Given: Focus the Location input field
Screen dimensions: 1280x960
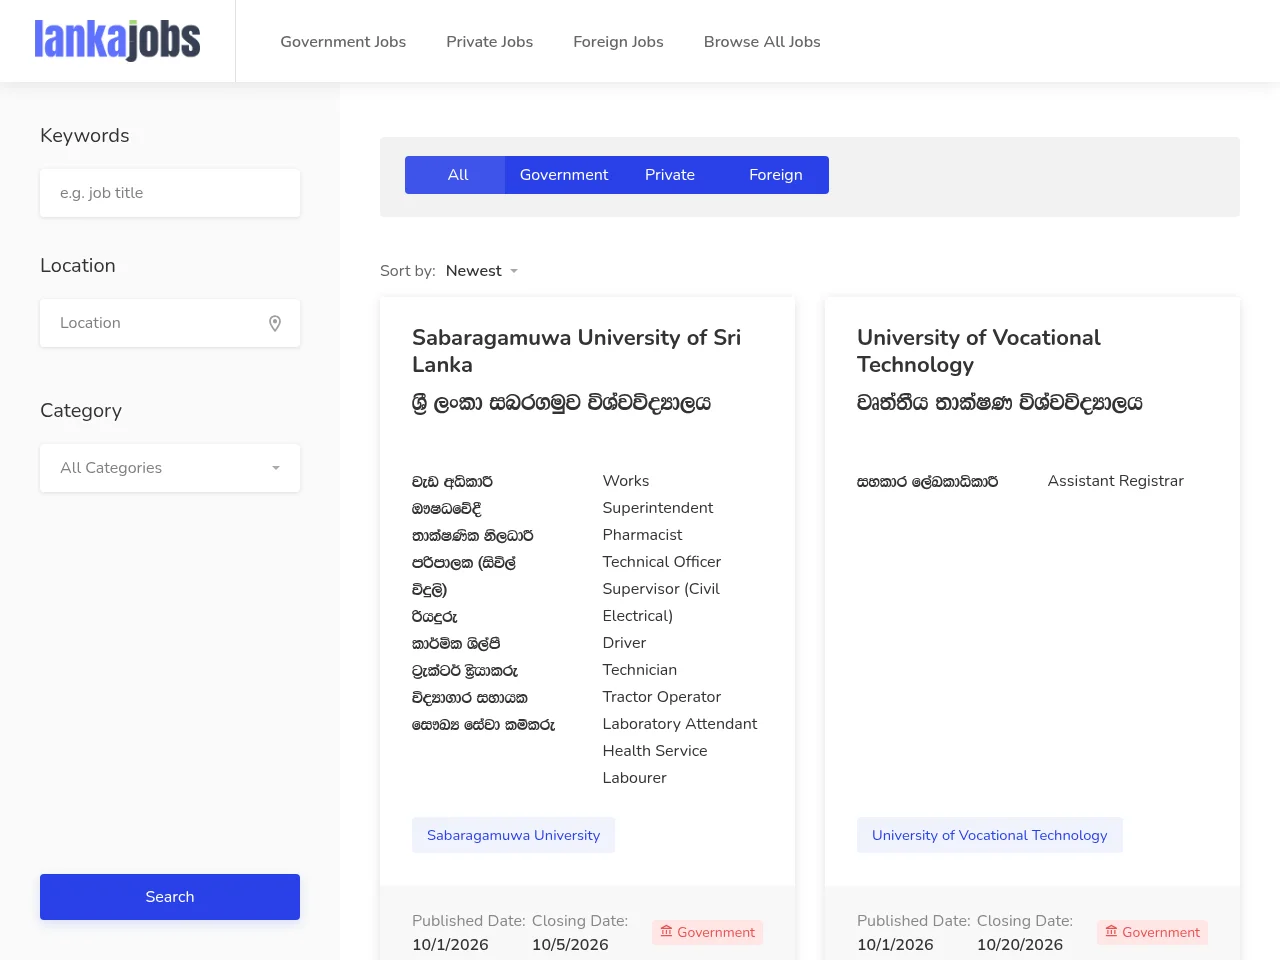Looking at the screenshot, I should 170,323.
